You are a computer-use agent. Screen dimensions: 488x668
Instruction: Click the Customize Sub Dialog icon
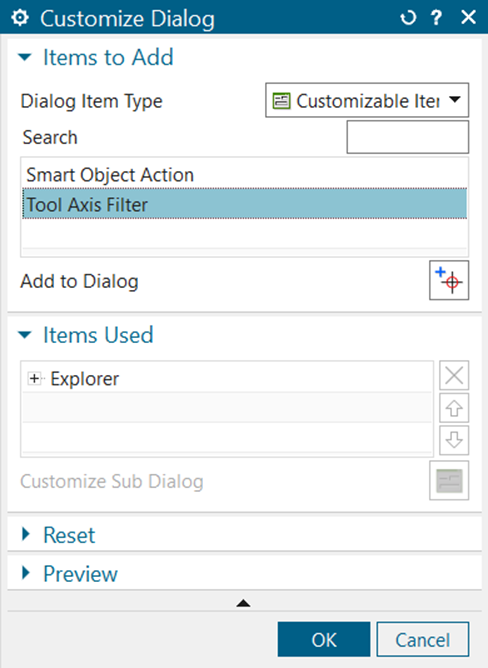(449, 480)
